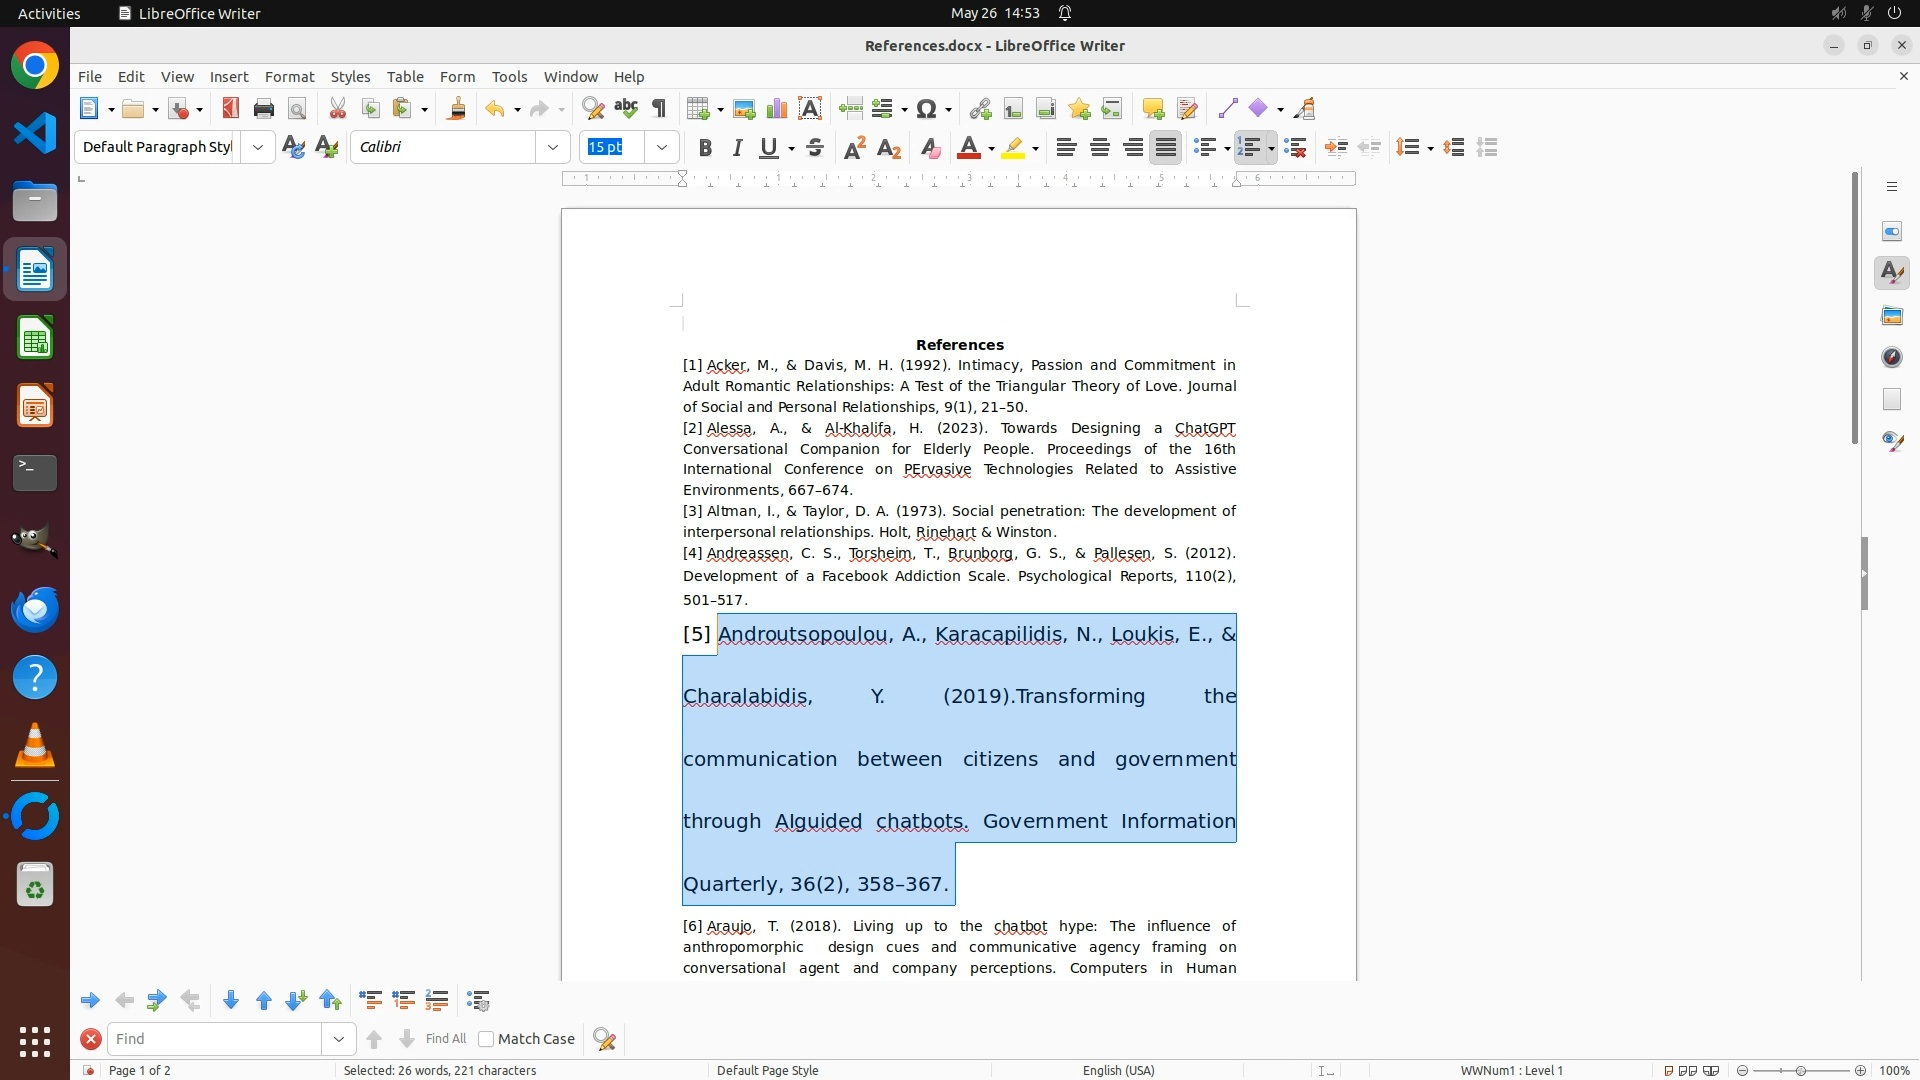Open the Styles menu

(x=350, y=77)
